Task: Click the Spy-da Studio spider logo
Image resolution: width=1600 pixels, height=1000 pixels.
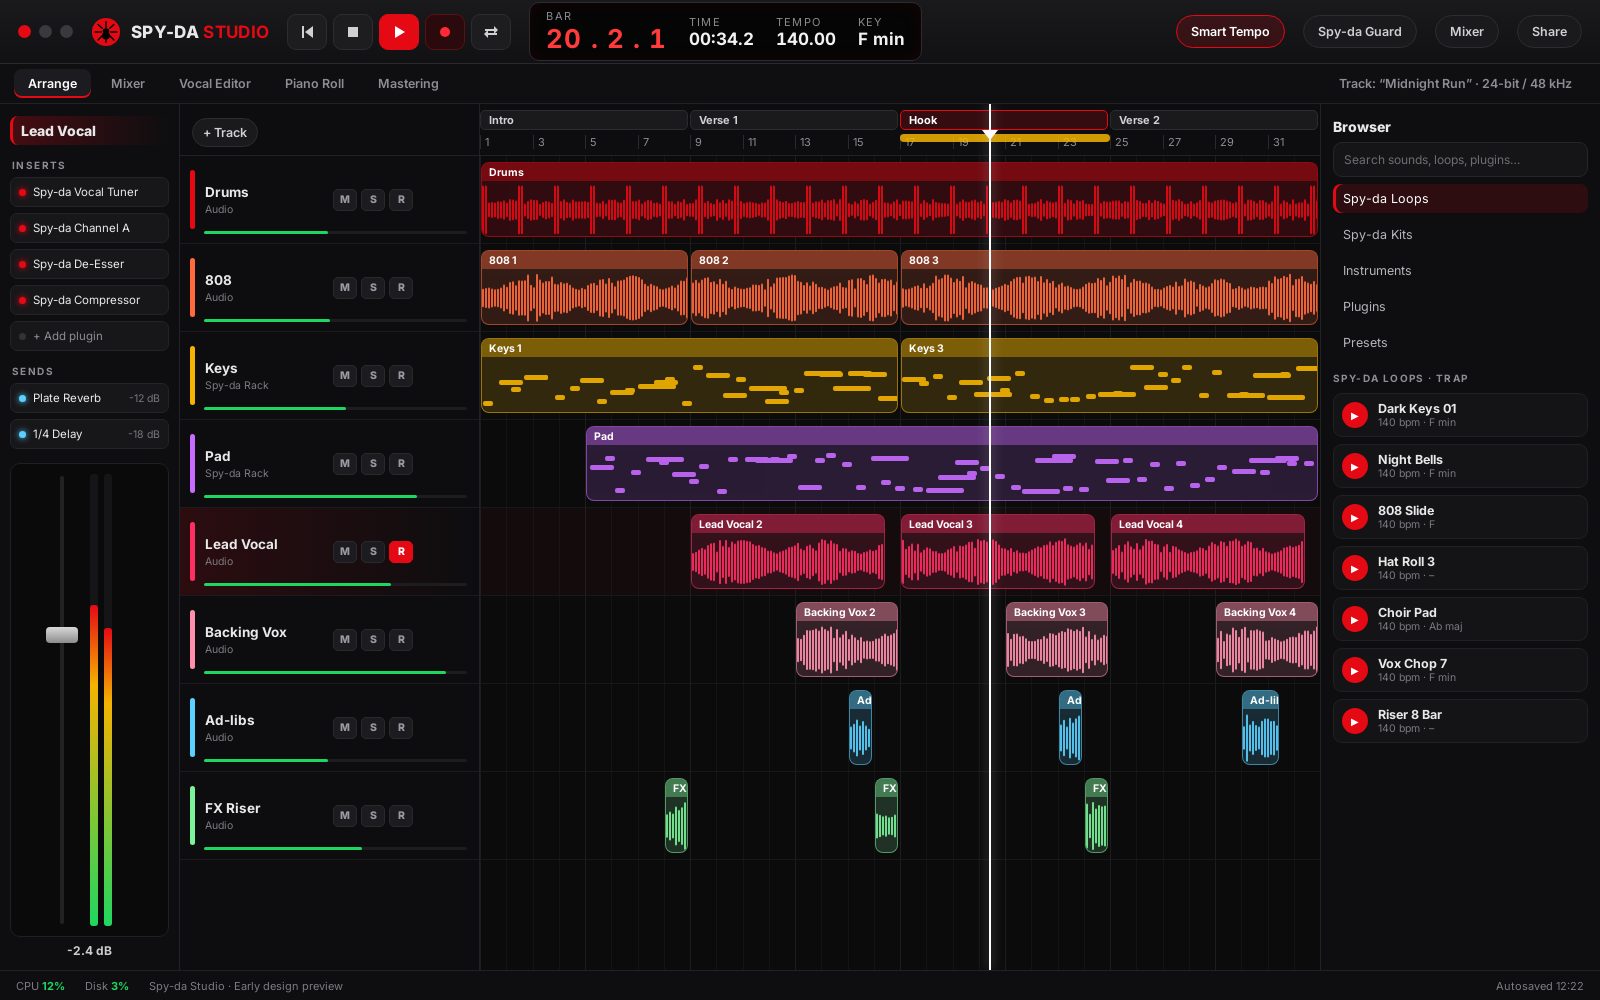Action: coord(106,32)
